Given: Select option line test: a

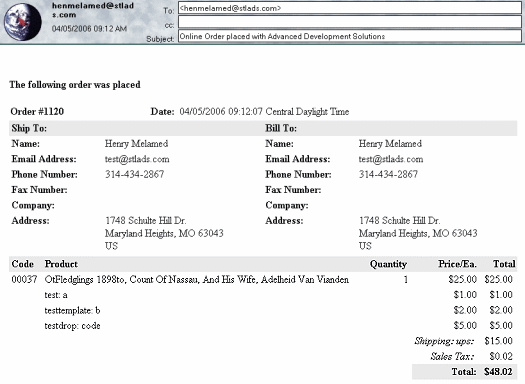Looking at the screenshot, I should [56, 295].
